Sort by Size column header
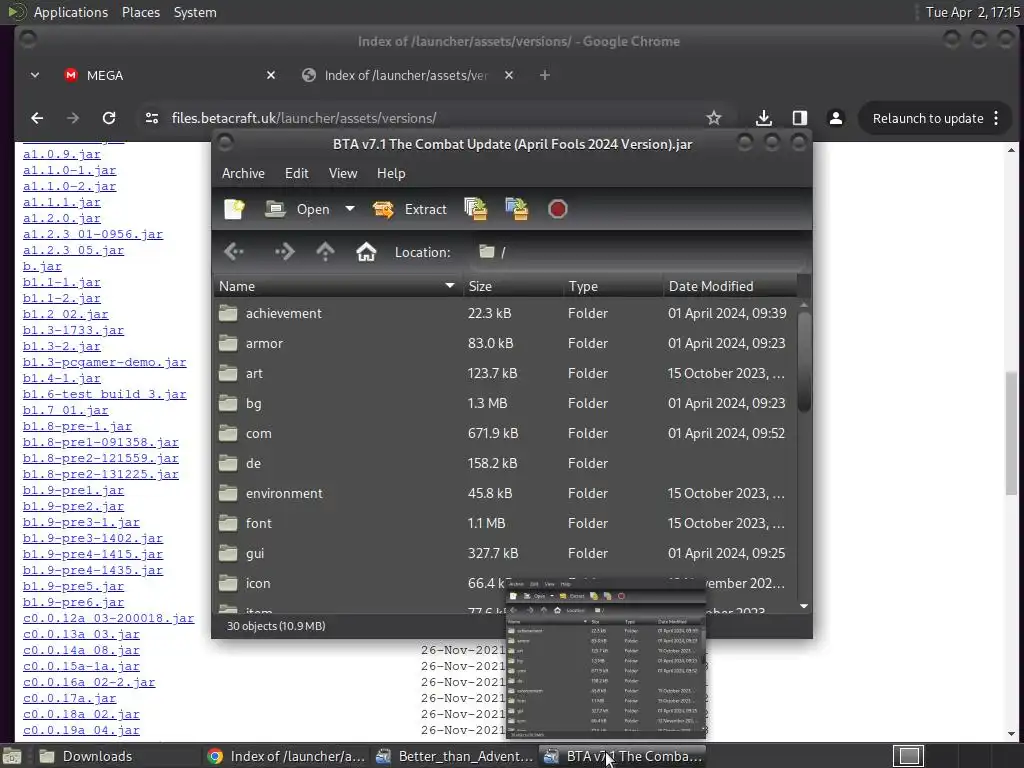 [513, 286]
